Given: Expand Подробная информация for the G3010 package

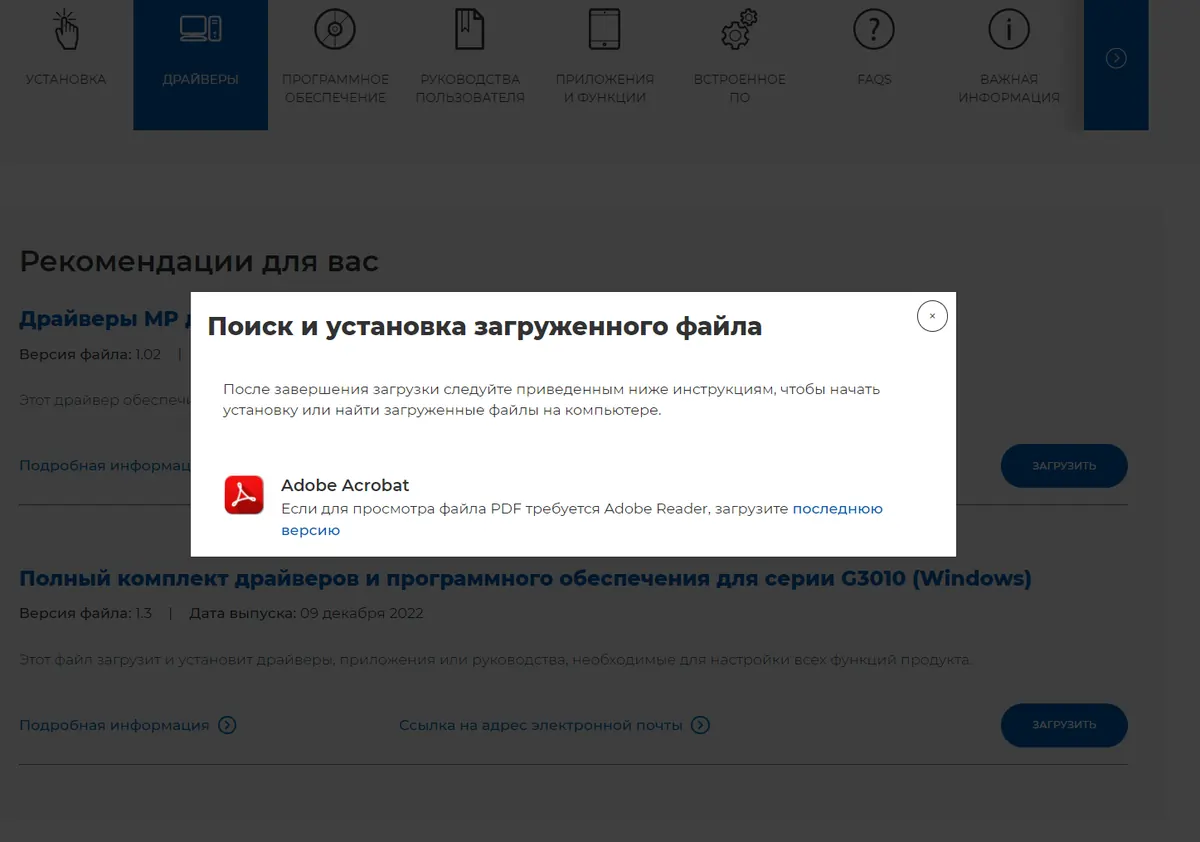Looking at the screenshot, I should 114,725.
